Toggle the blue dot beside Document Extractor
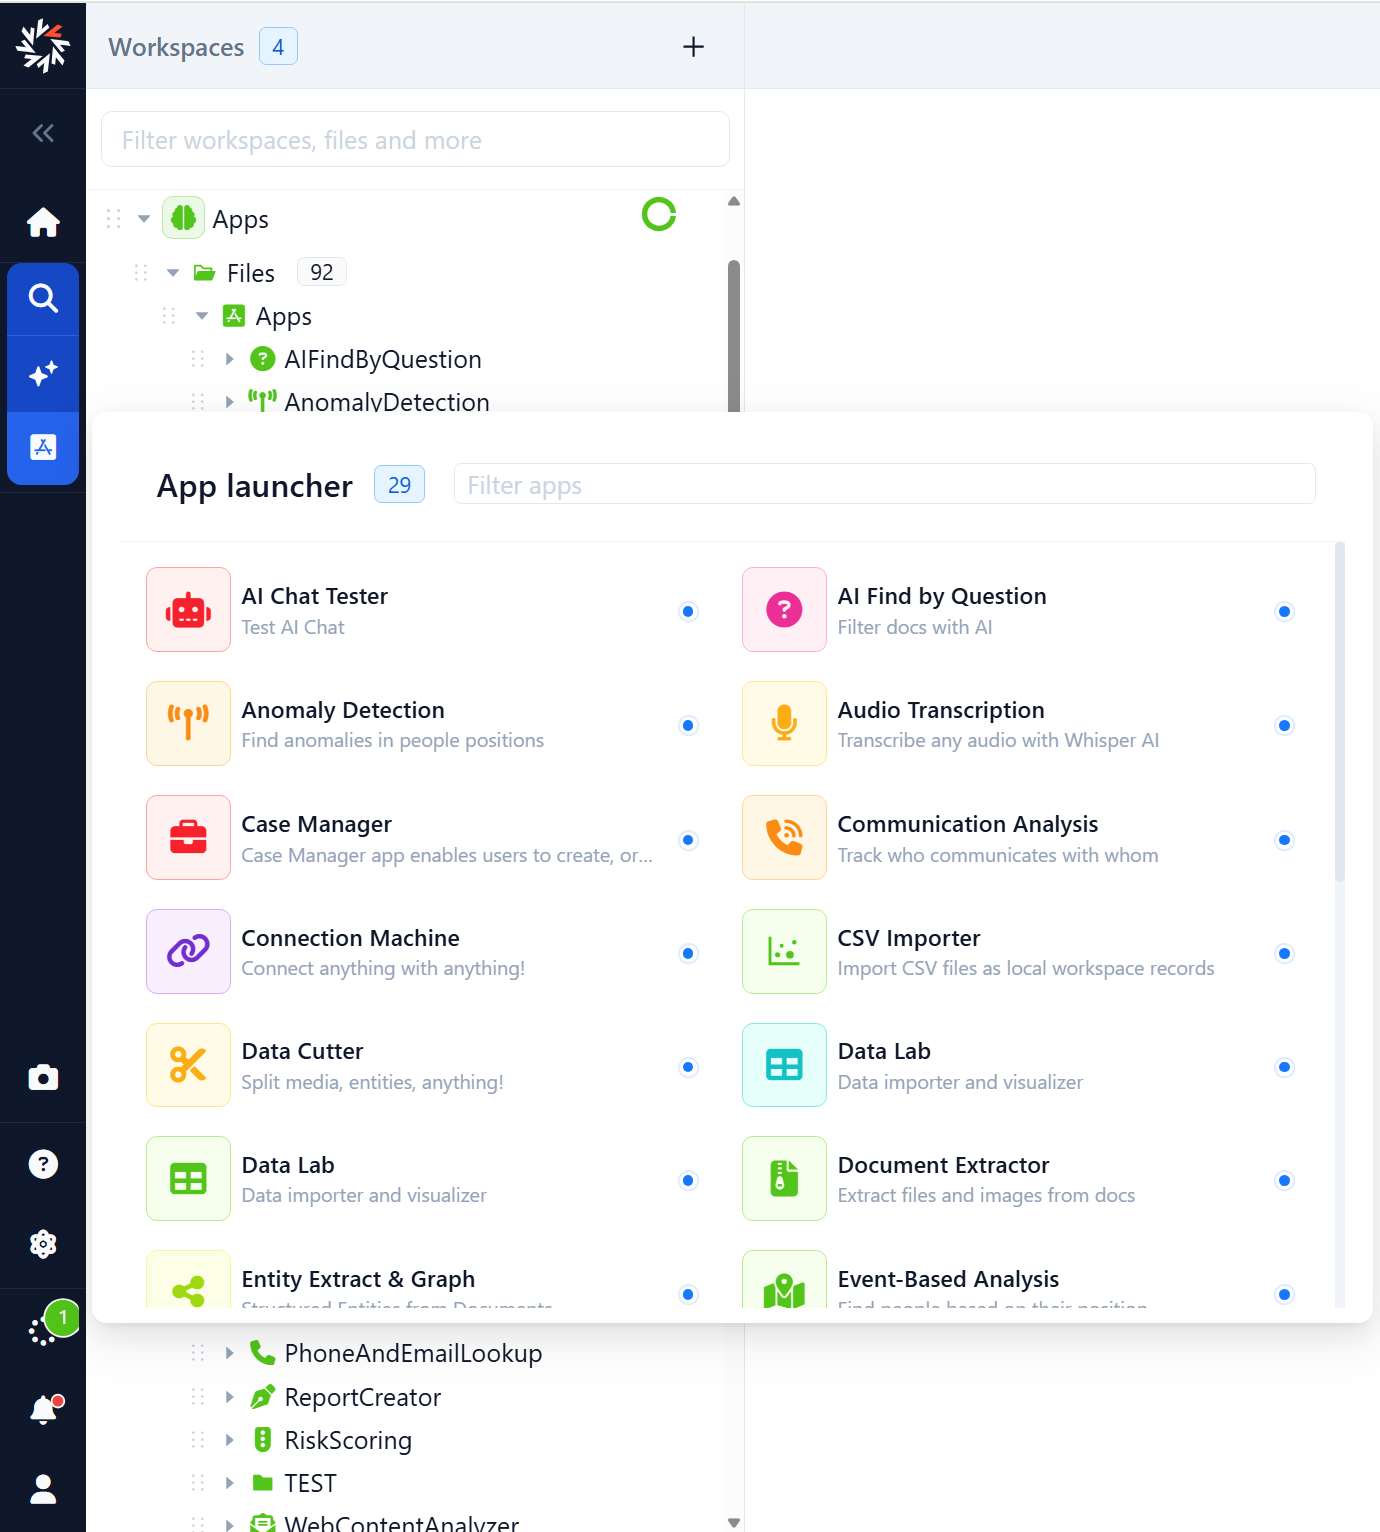Viewport: 1380px width, 1532px height. [1285, 1181]
